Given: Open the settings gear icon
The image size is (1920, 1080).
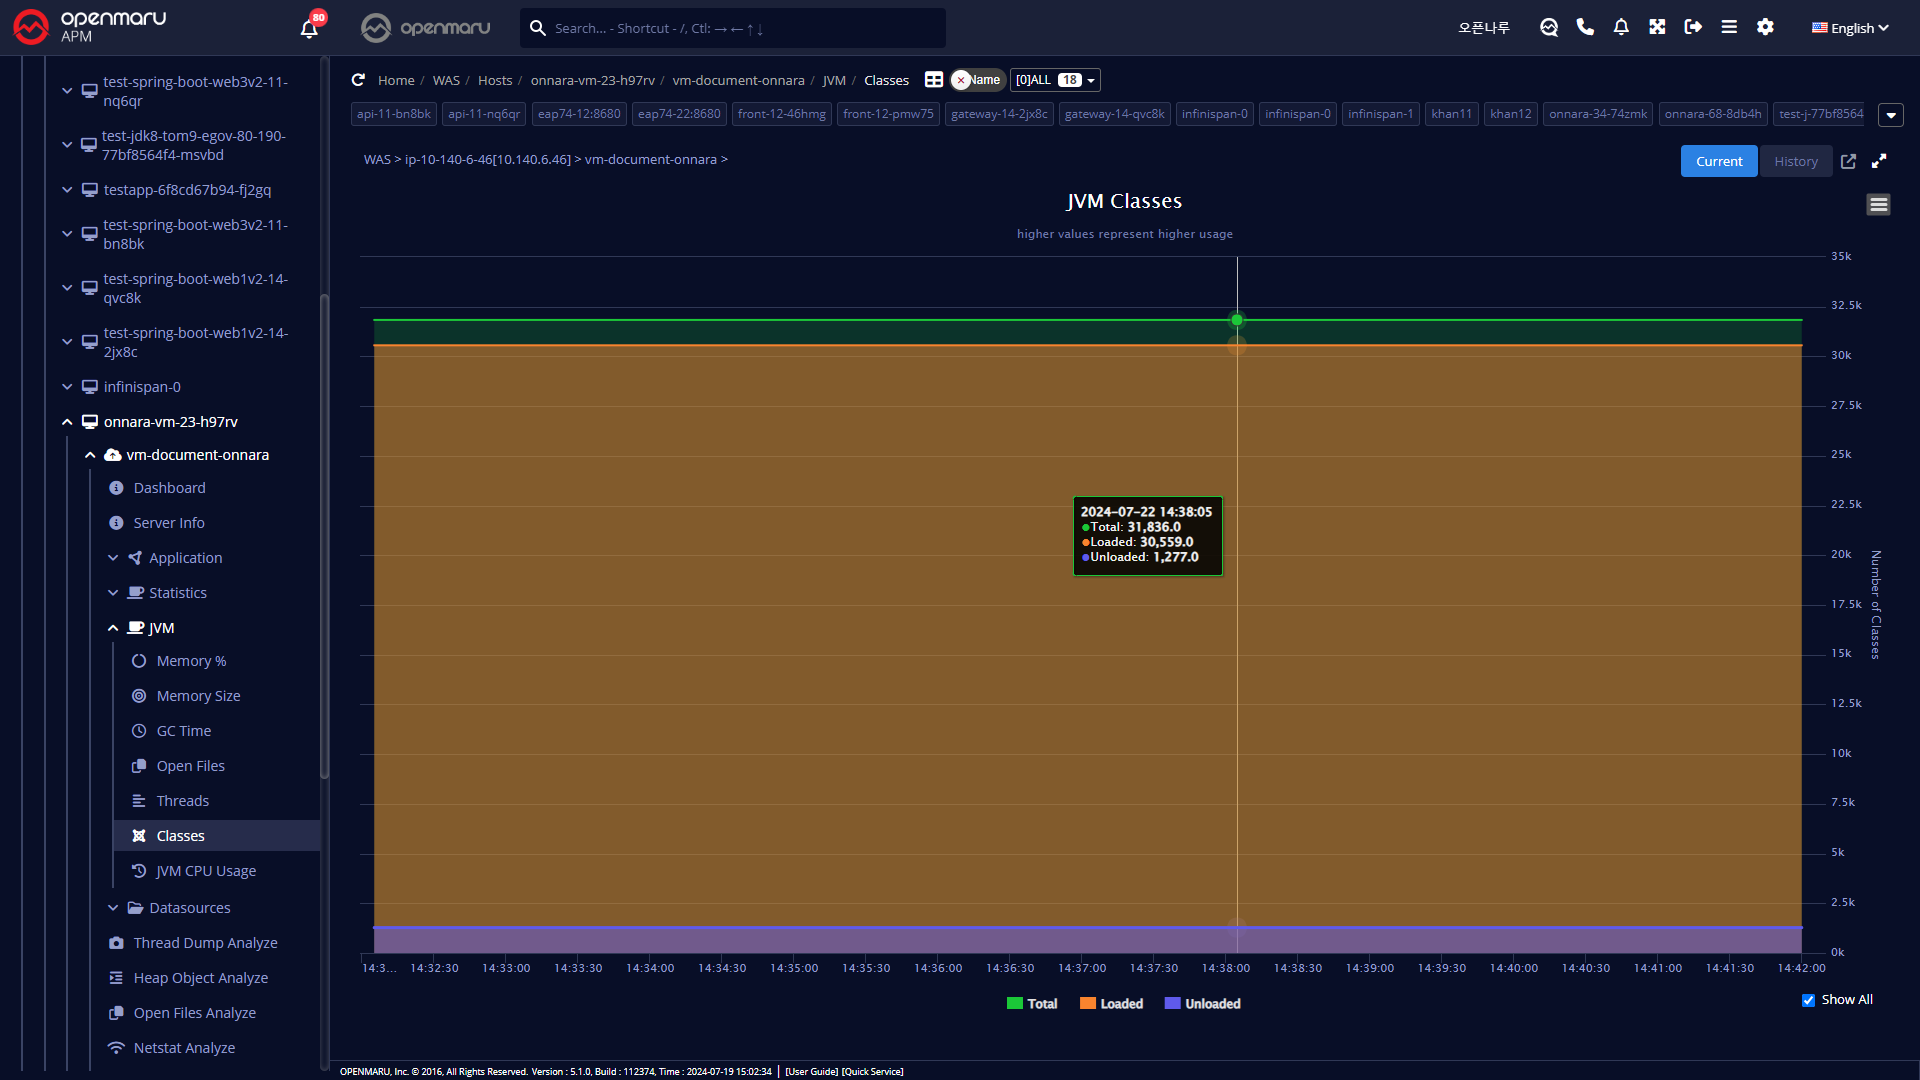Looking at the screenshot, I should click(1765, 27).
